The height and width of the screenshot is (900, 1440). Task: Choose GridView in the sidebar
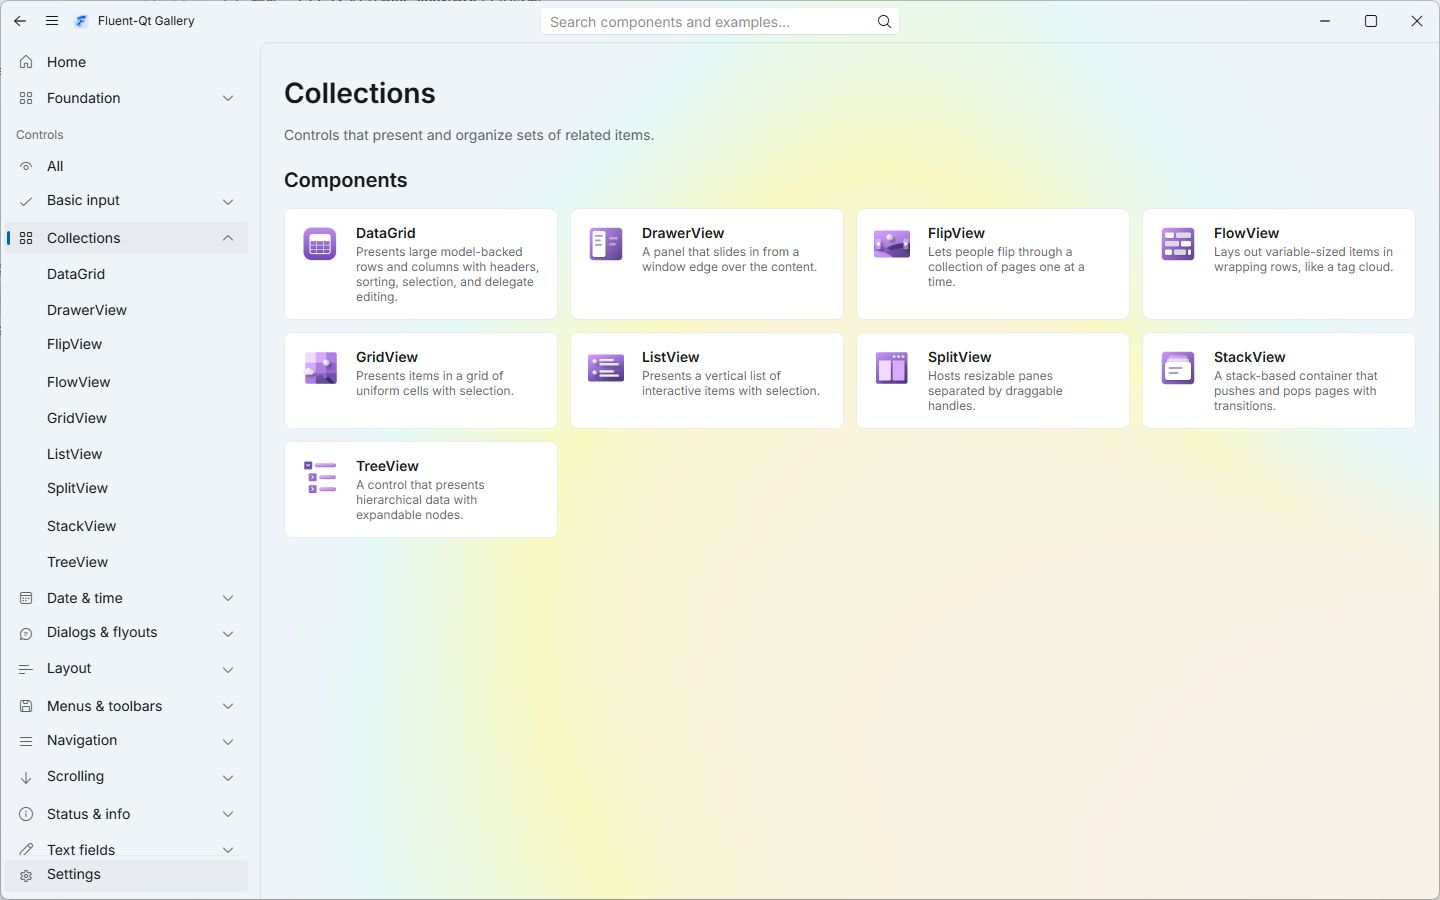click(126, 418)
